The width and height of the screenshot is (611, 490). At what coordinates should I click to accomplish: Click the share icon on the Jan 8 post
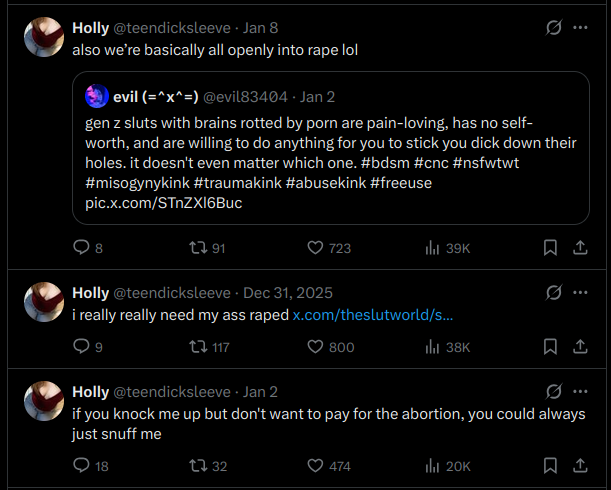[580, 248]
